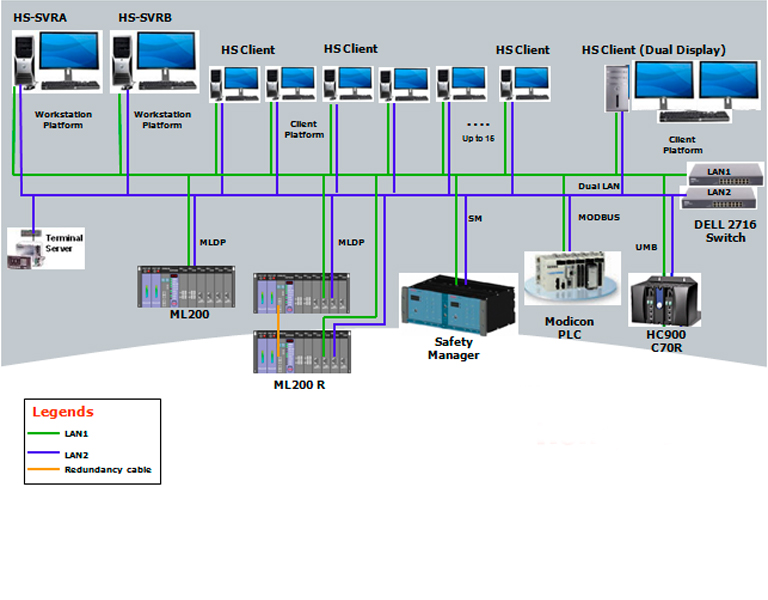
Task: Click the HC900 C70R controller icon
Action: (x=664, y=299)
